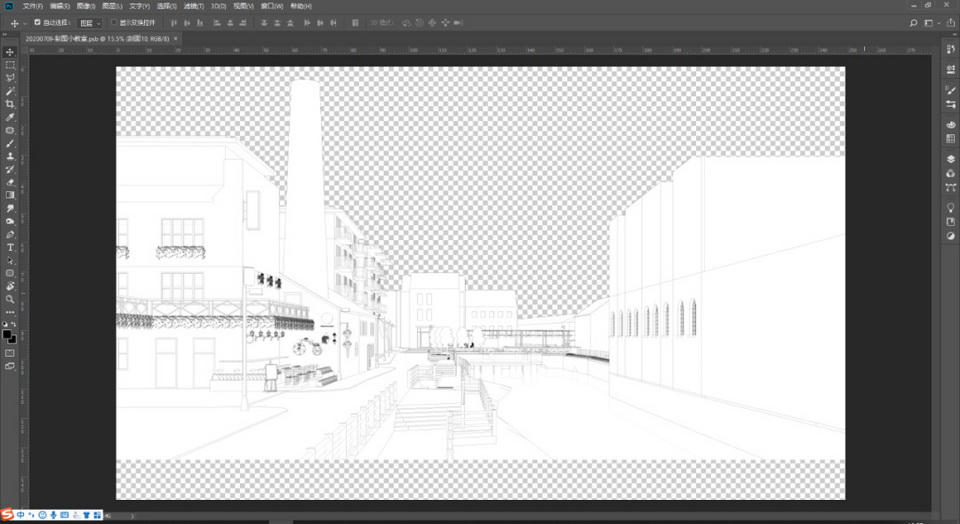Toggle Quick Mask mode button
960x524 pixels.
click(10, 353)
